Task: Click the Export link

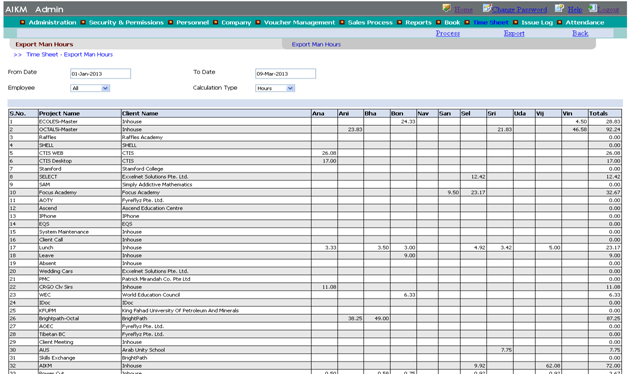Action: tap(514, 33)
